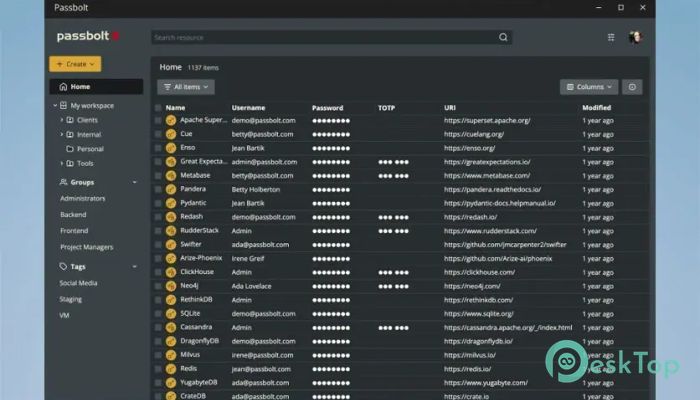Click the Redash resource icon
This screenshot has width=700, height=400.
coord(171,217)
